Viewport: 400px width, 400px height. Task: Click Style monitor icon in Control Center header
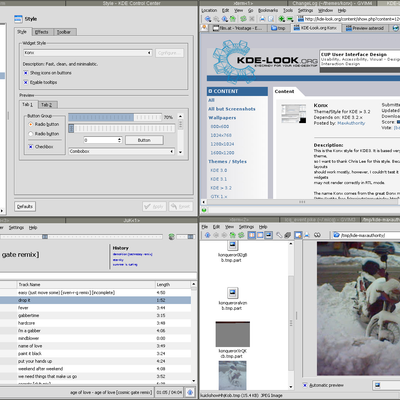pos(18,19)
